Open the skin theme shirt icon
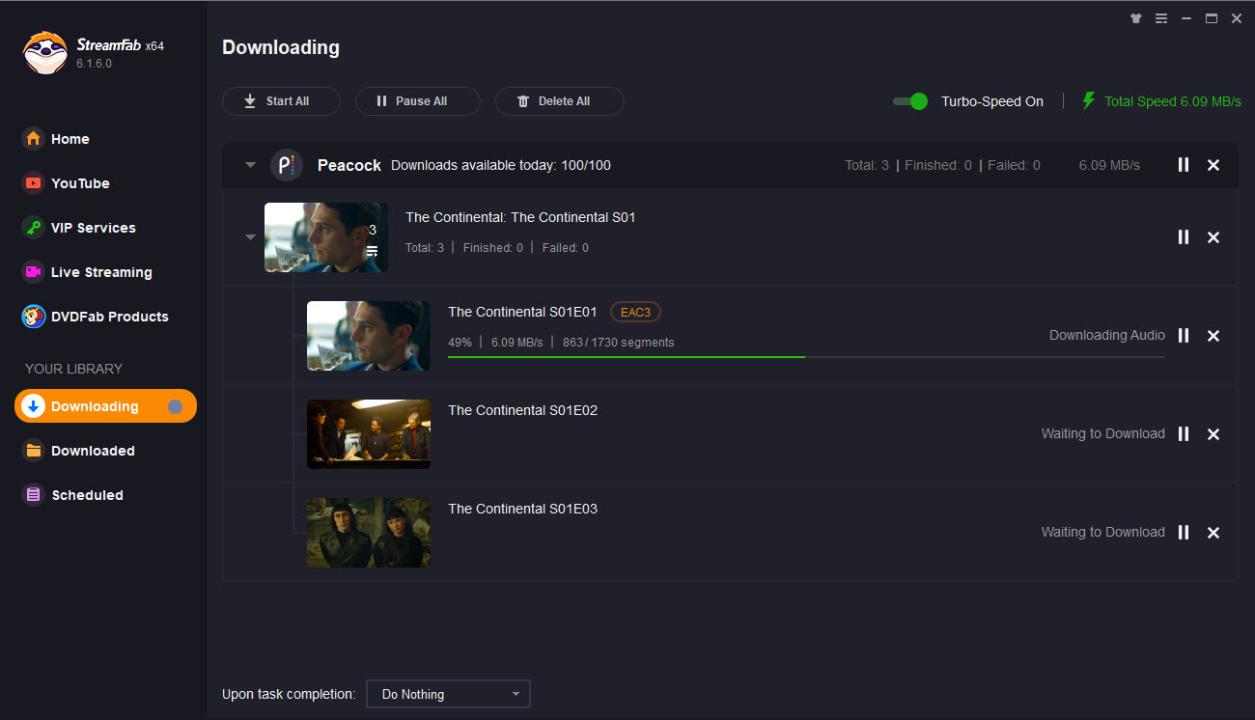This screenshot has width=1255, height=720. click(x=1136, y=19)
